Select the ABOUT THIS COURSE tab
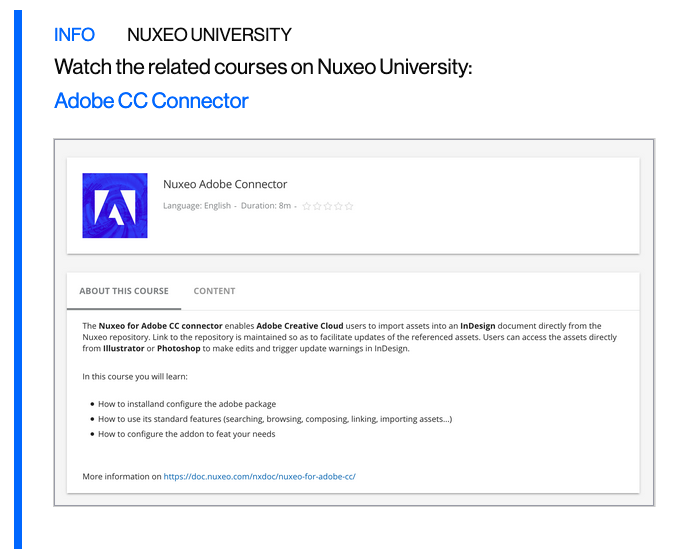Image resolution: width=681 pixels, height=558 pixels. pyautogui.click(x=124, y=291)
